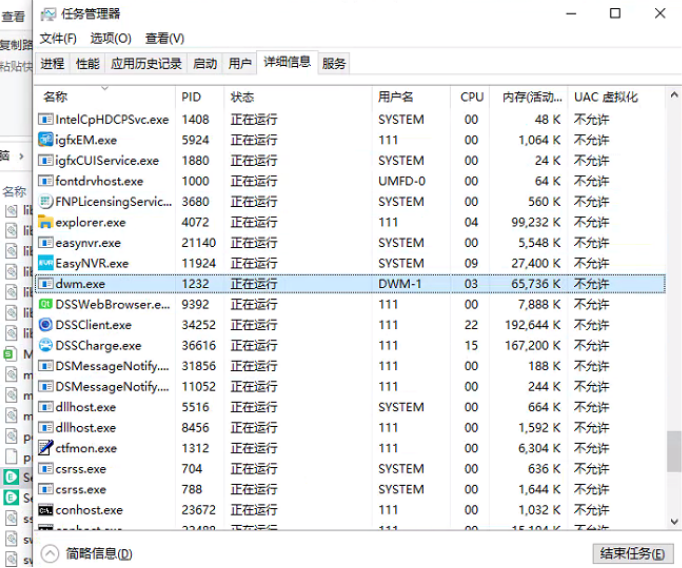The height and width of the screenshot is (568, 682).
Task: Select the DSSClient.exe process name
Action: (93, 325)
